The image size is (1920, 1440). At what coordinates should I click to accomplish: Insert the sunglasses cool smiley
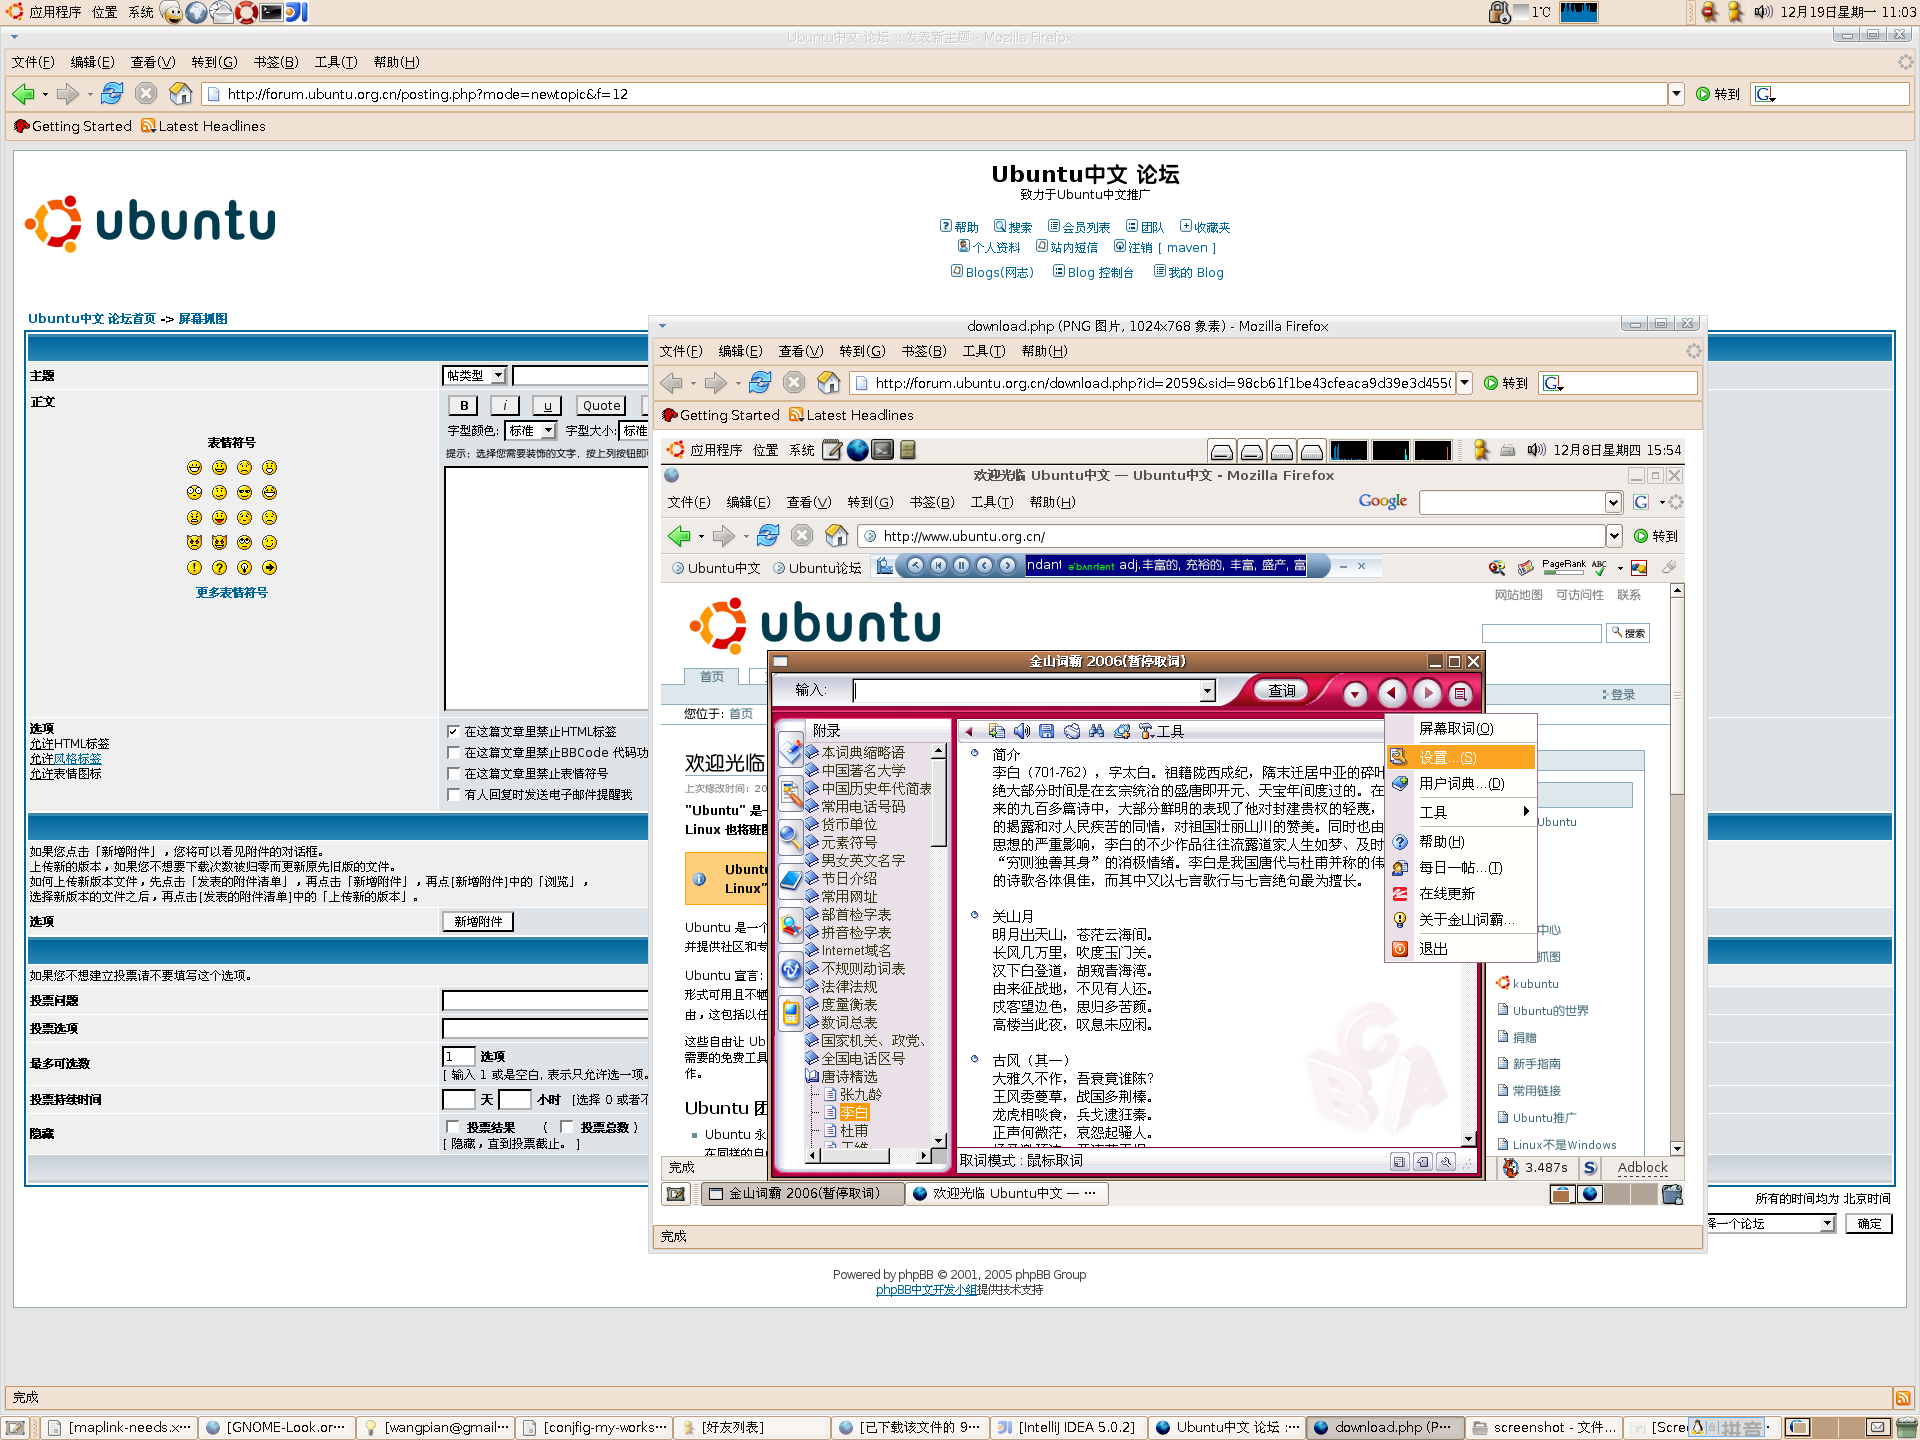244,493
